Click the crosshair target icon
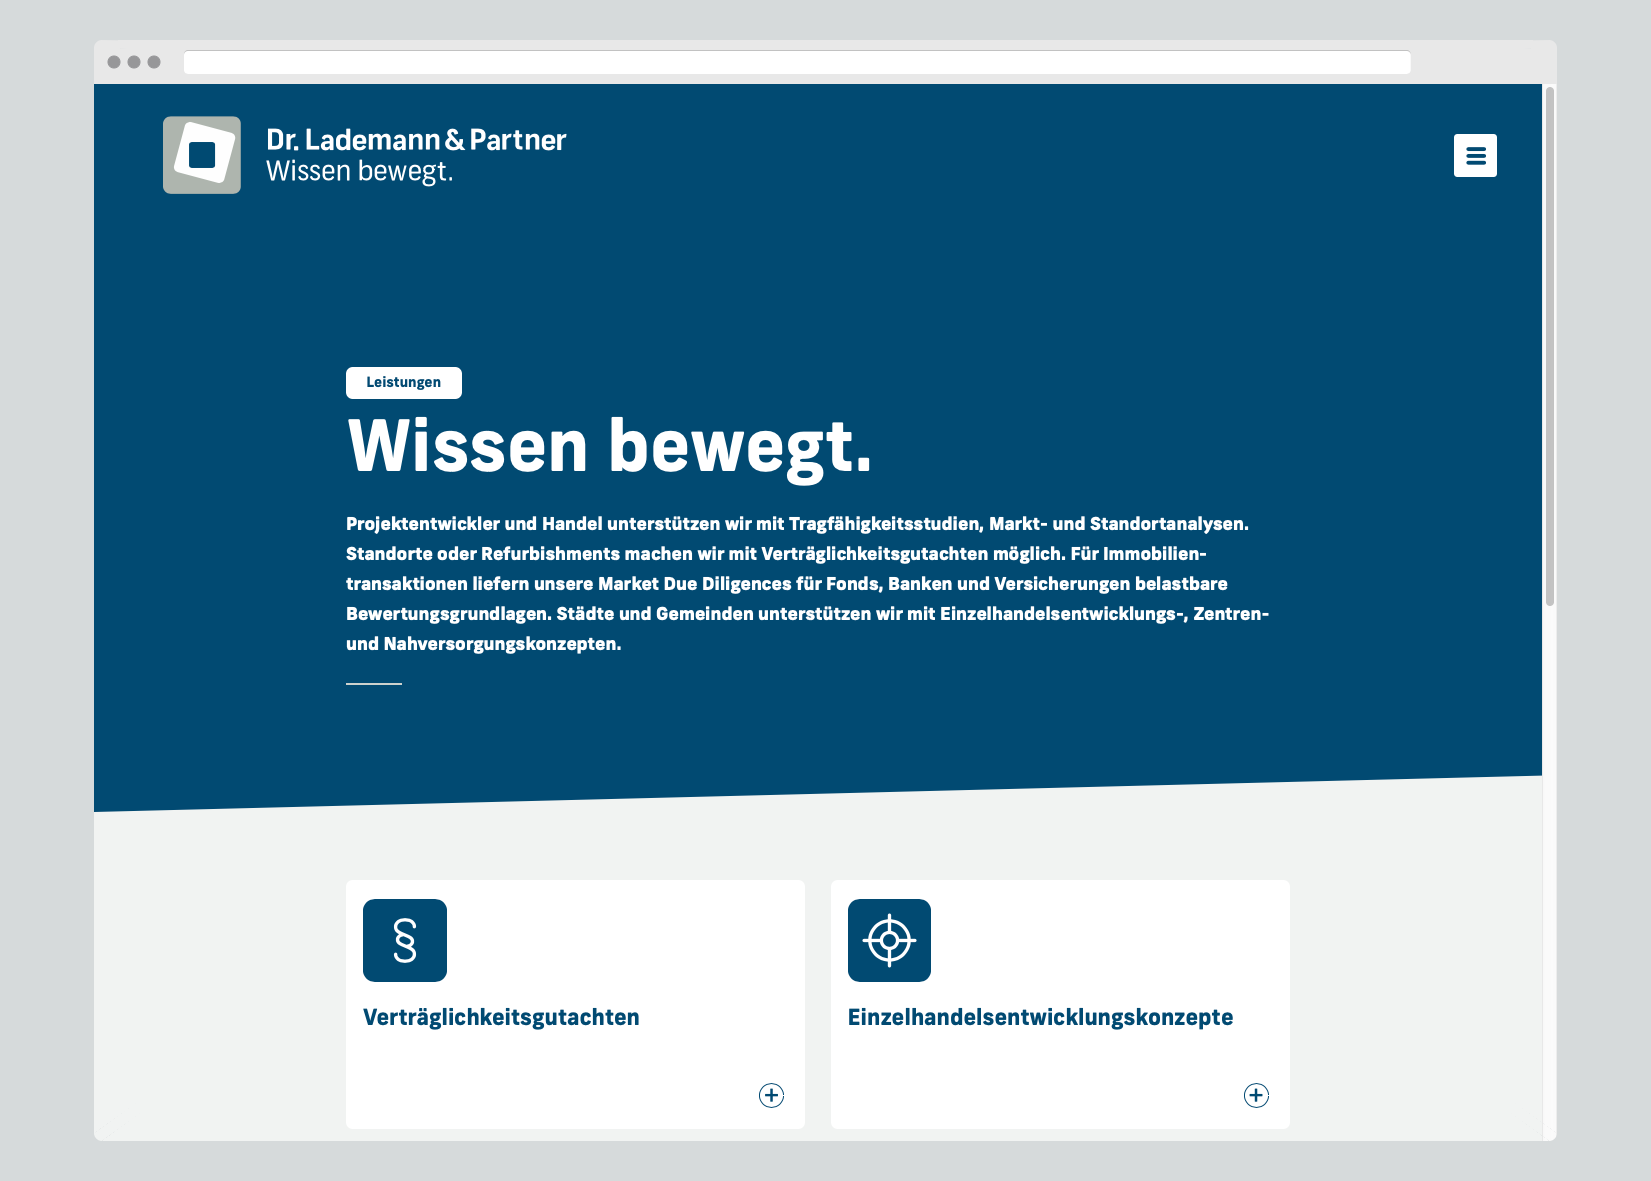The width and height of the screenshot is (1651, 1181). point(889,940)
